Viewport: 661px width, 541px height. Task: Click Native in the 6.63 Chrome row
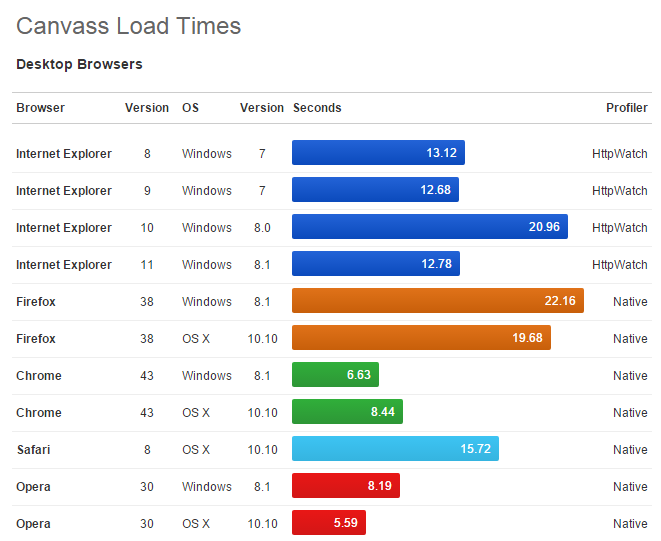click(630, 376)
